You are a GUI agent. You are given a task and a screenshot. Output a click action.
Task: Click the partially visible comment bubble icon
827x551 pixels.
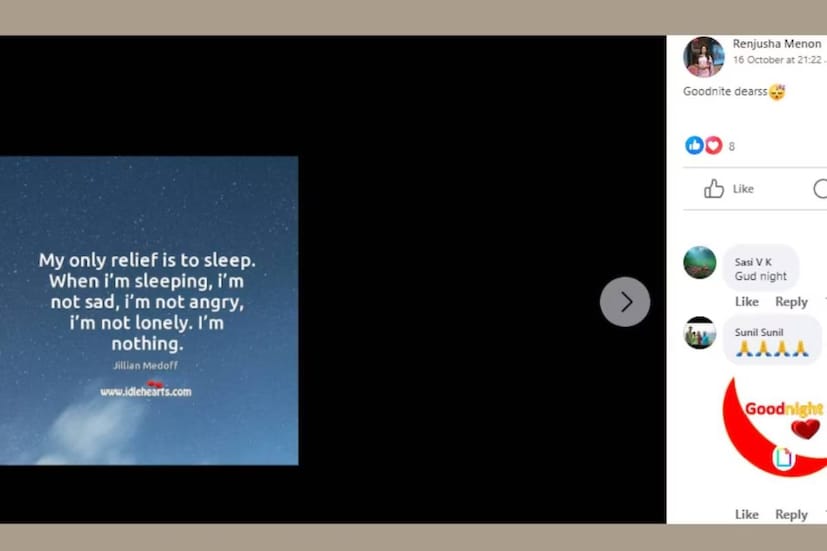tap(821, 188)
